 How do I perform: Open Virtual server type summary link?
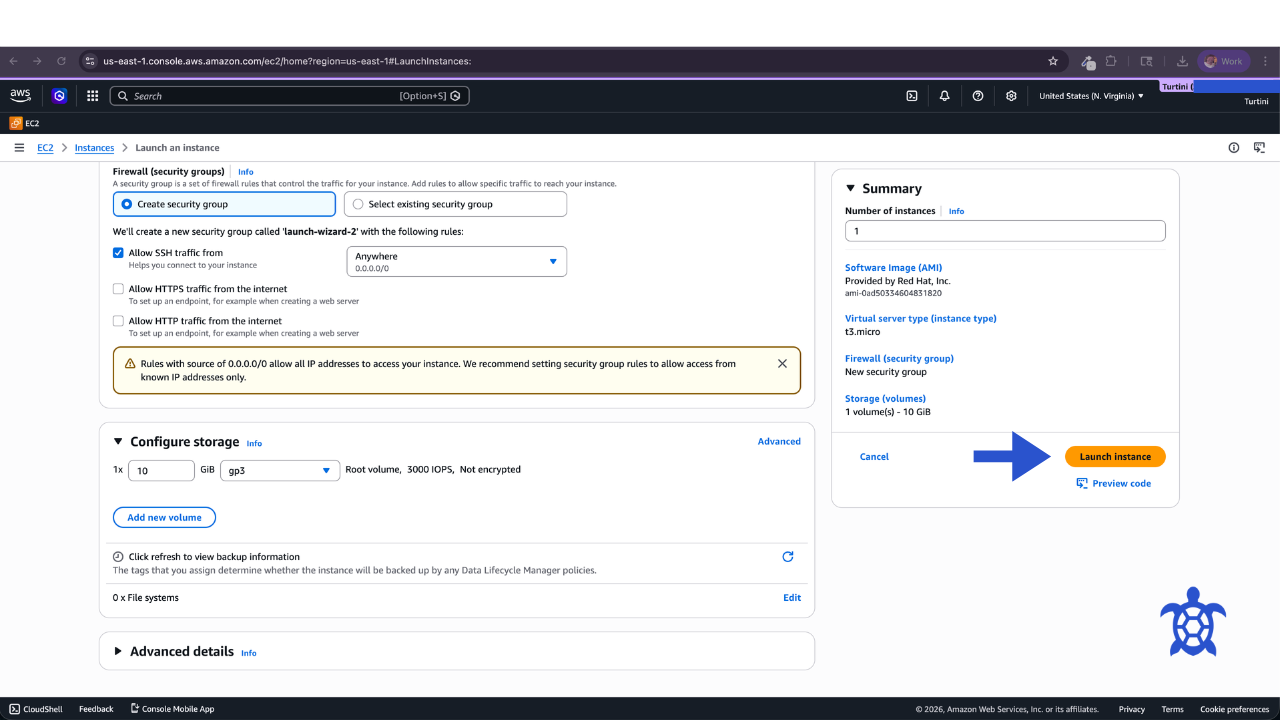[x=920, y=318]
